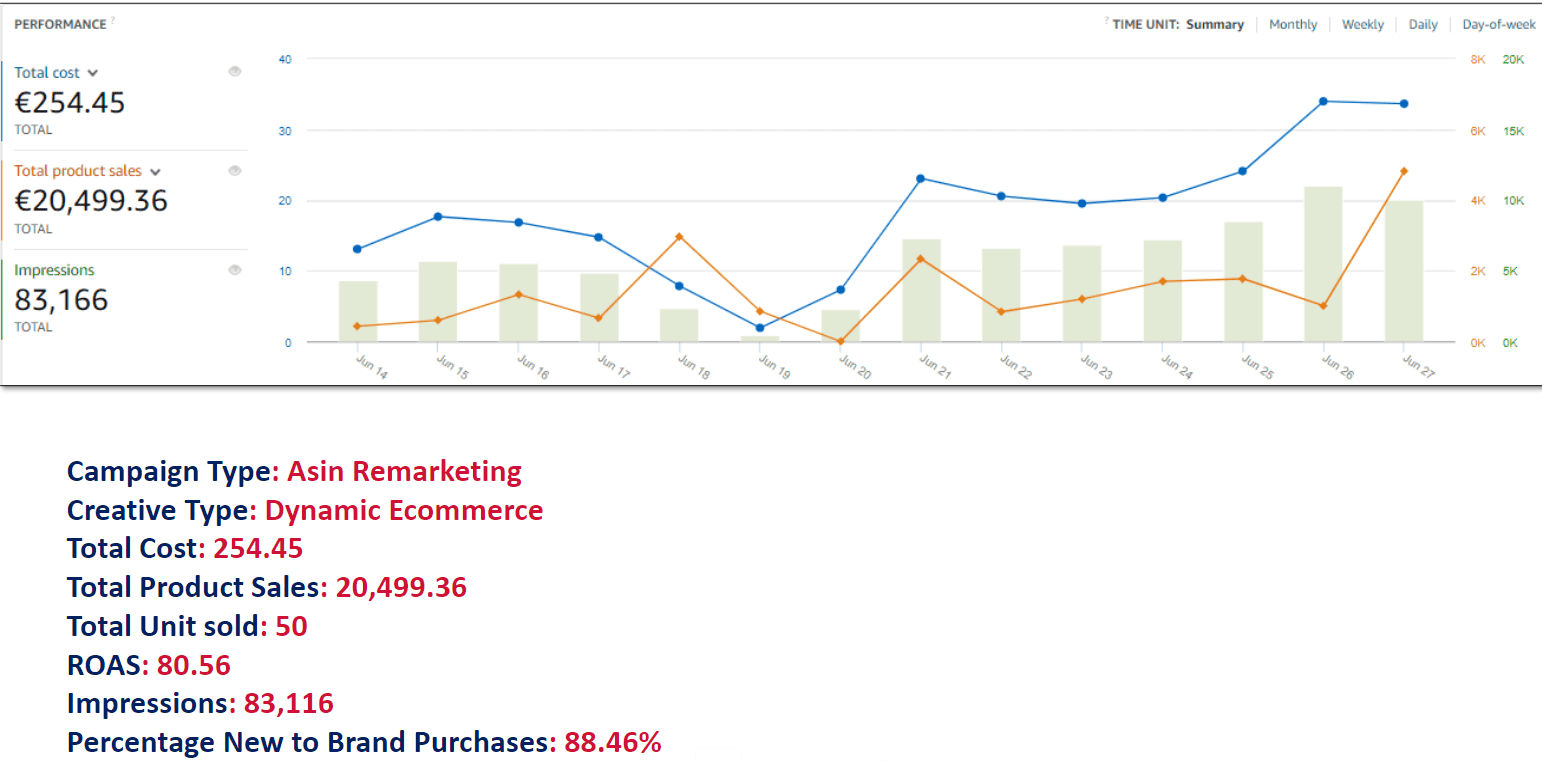Viewport: 1542px width, 762px height.
Task: Select the Weekly time unit view
Action: [1363, 24]
